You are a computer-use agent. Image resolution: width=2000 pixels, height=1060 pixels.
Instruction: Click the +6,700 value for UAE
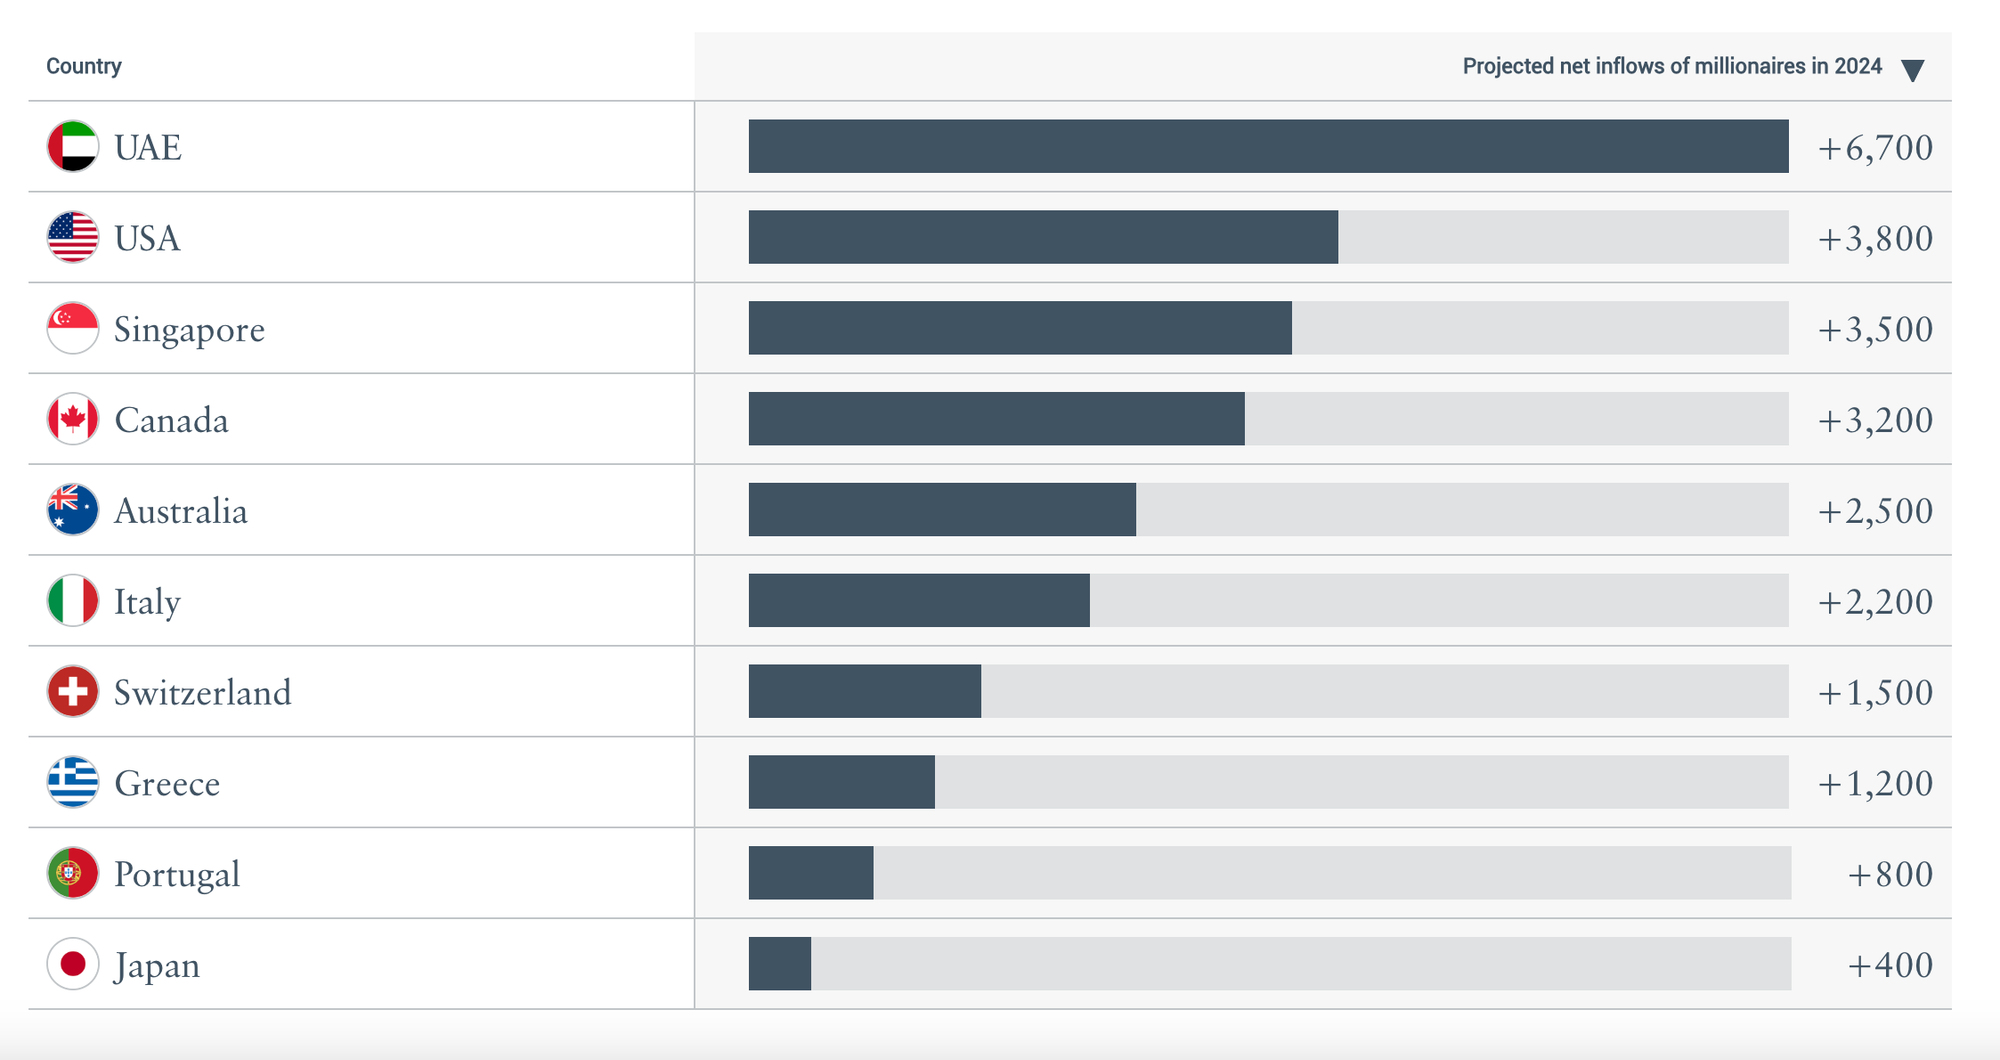pyautogui.click(x=1875, y=148)
